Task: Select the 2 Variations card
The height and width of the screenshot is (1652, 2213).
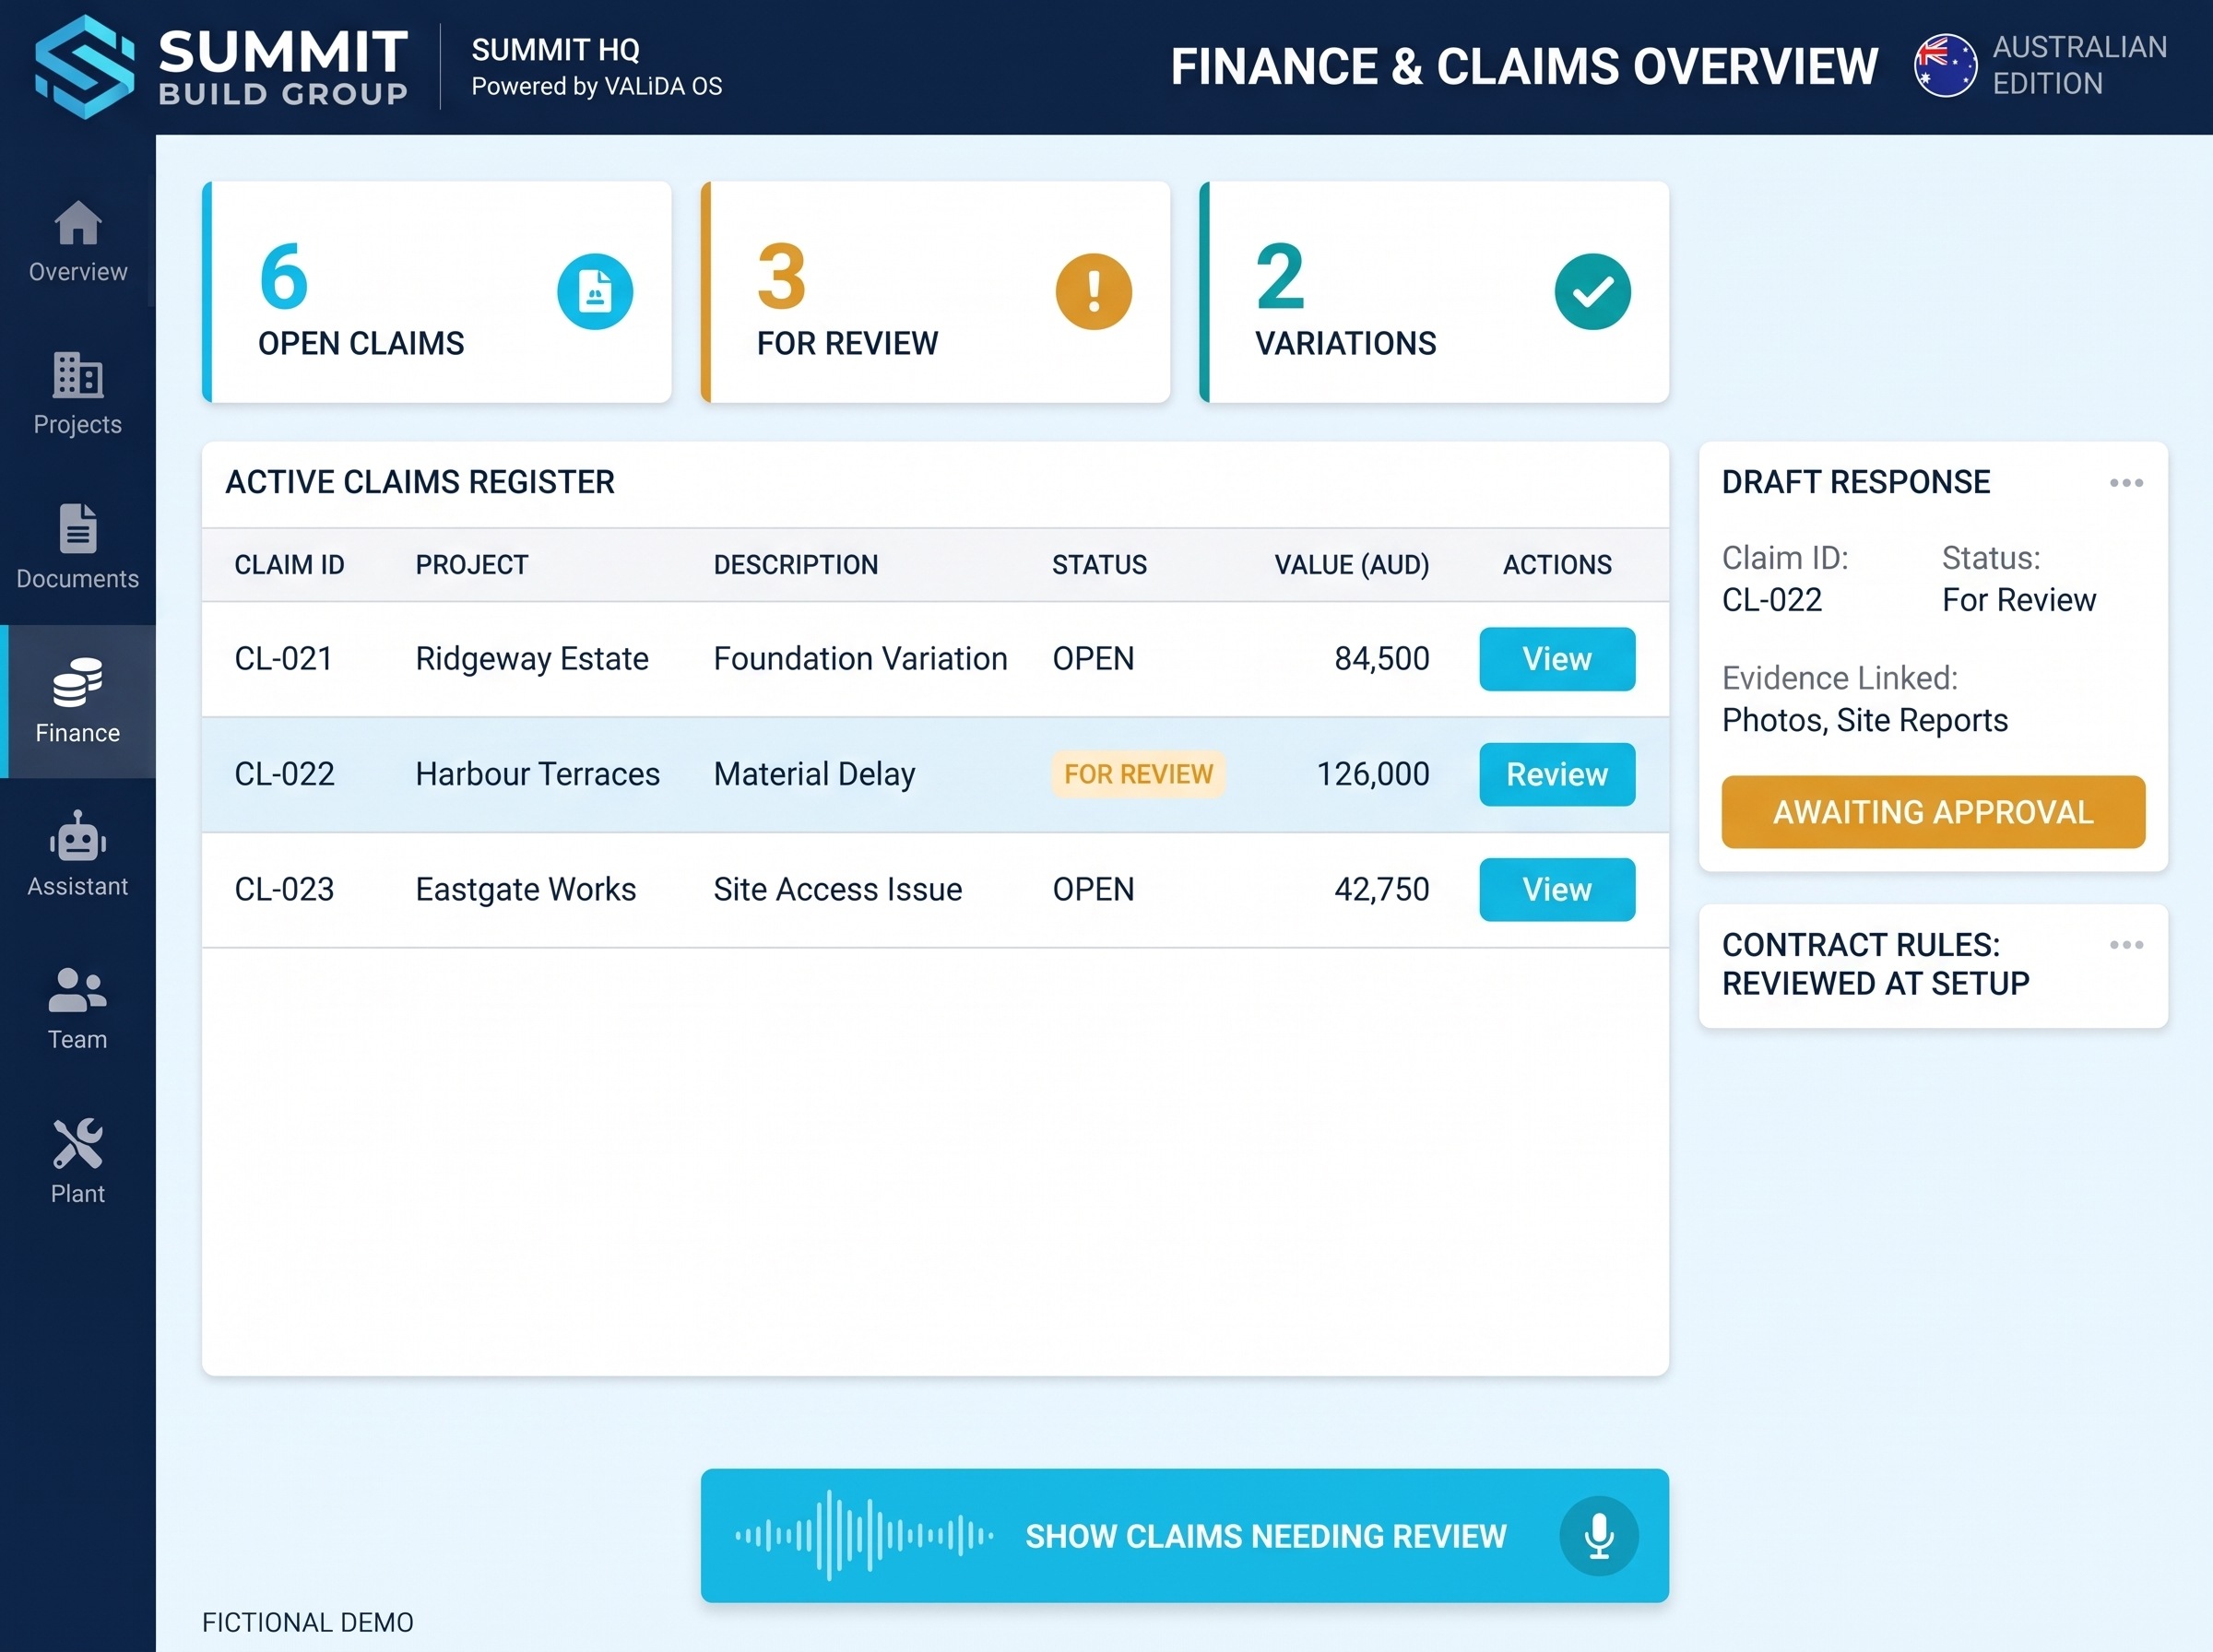Action: [x=1434, y=292]
